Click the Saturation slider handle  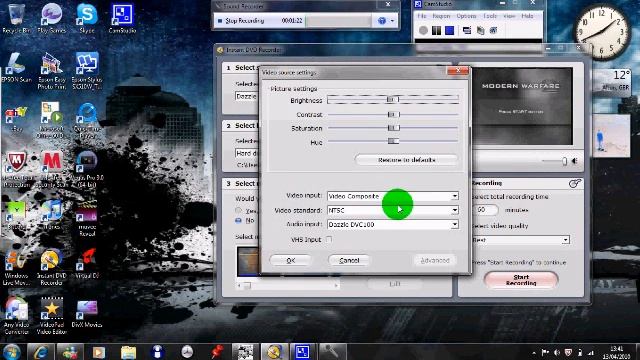click(393, 128)
